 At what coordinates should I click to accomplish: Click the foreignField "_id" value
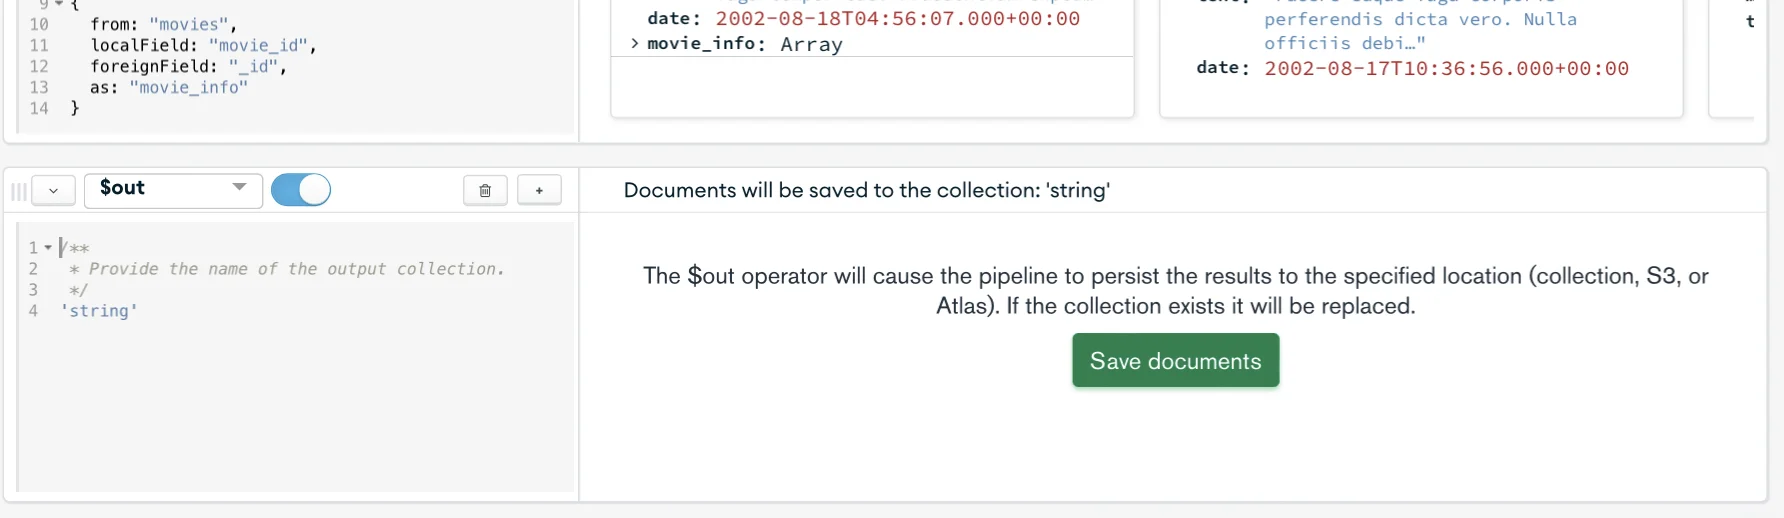click(256, 66)
